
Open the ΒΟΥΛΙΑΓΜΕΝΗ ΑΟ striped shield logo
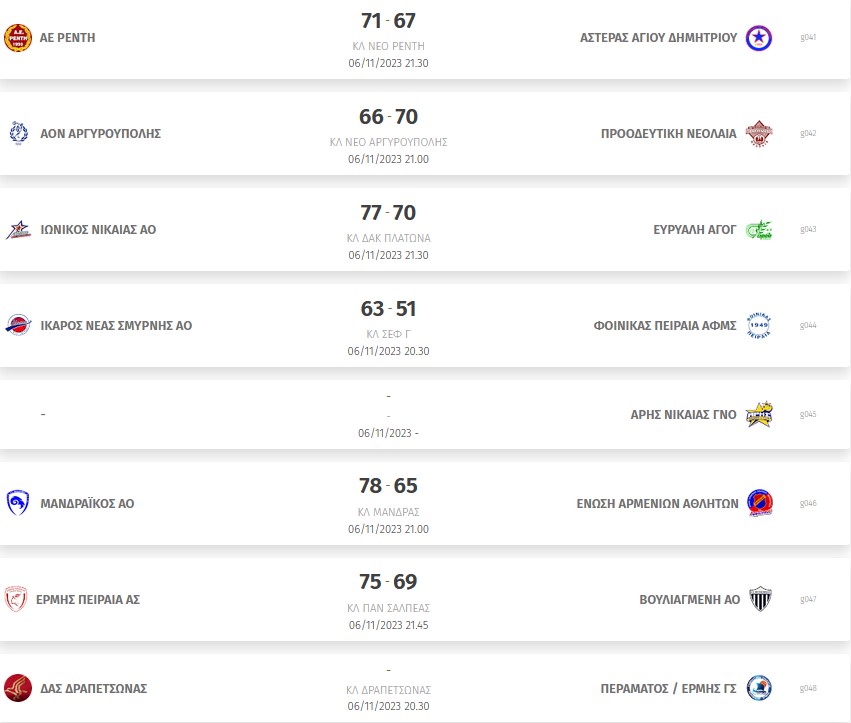pos(760,599)
